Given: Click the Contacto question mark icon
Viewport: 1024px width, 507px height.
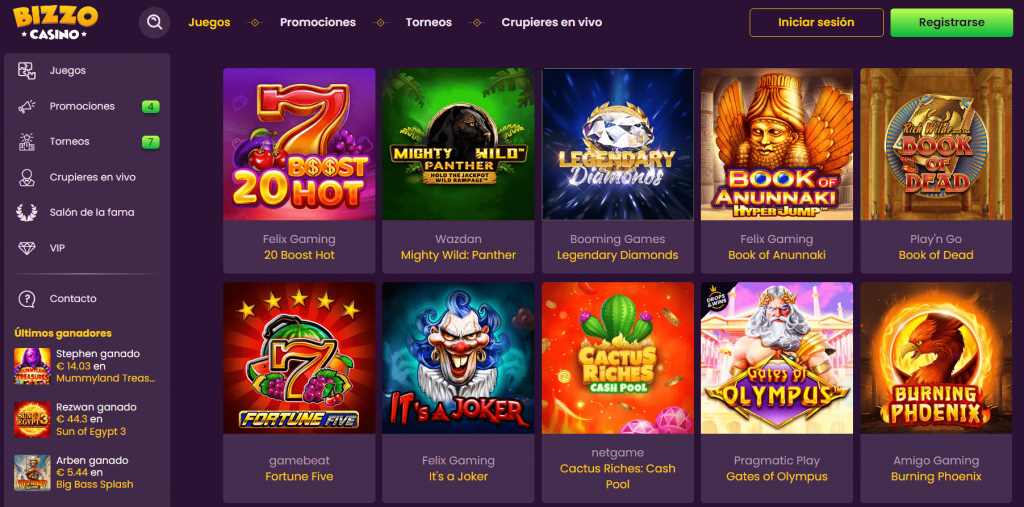Looking at the screenshot, I should pos(28,298).
